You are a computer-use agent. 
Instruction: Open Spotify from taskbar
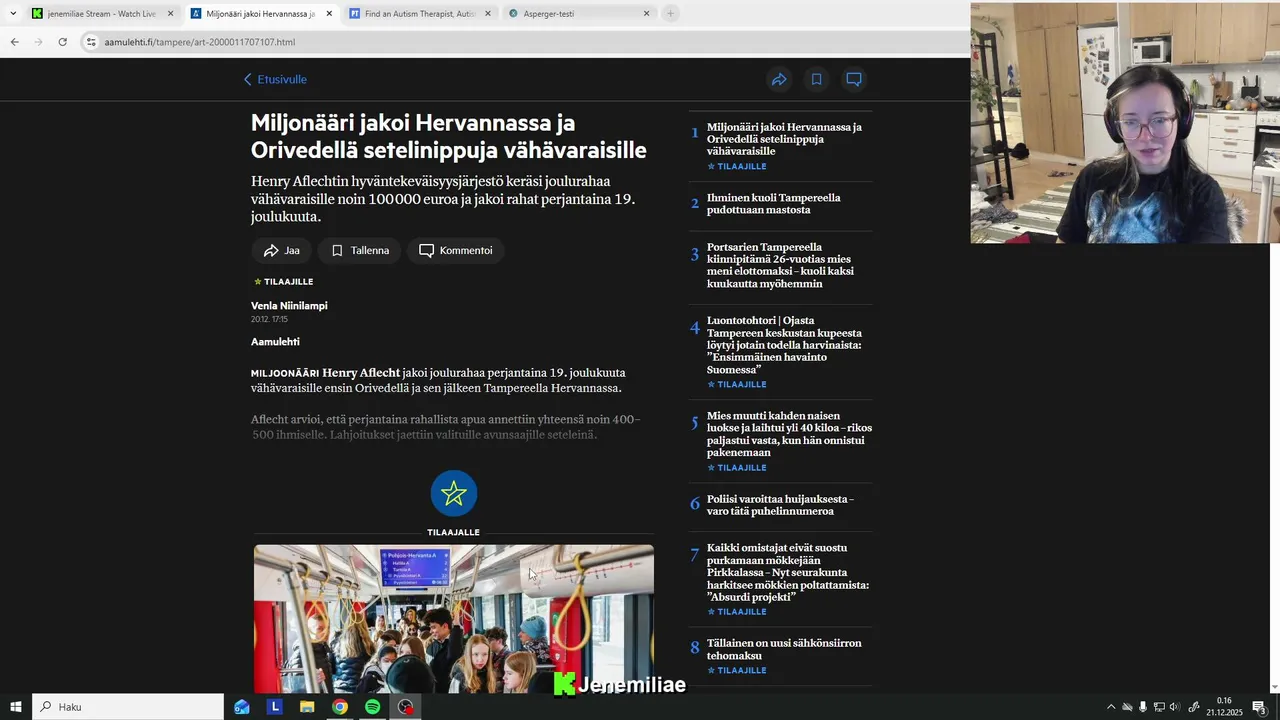(373, 707)
